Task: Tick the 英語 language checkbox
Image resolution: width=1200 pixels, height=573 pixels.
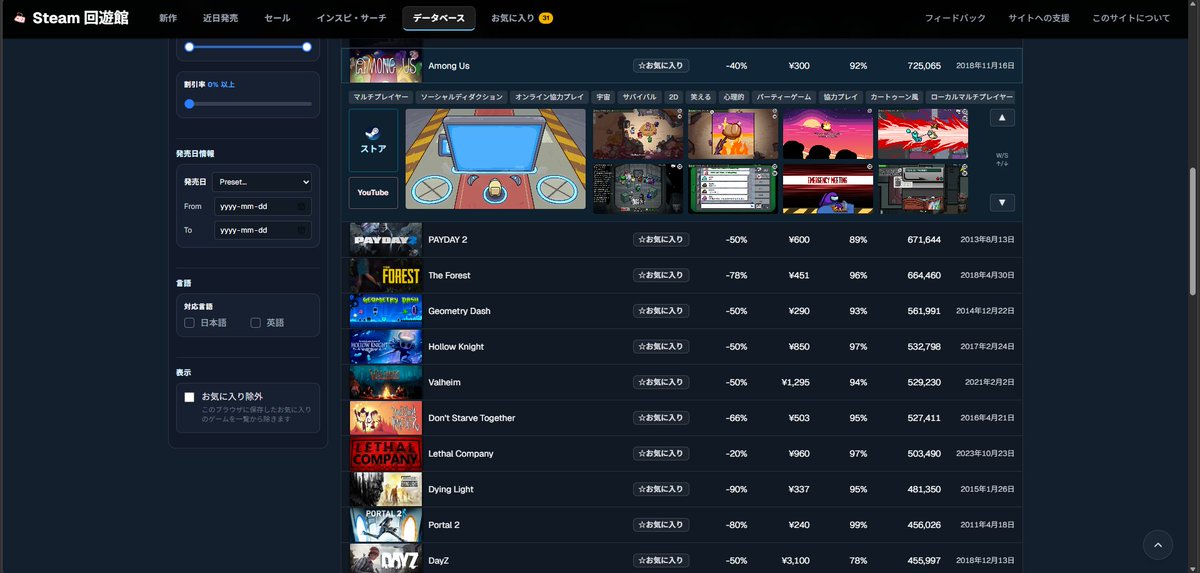Action: pos(256,323)
